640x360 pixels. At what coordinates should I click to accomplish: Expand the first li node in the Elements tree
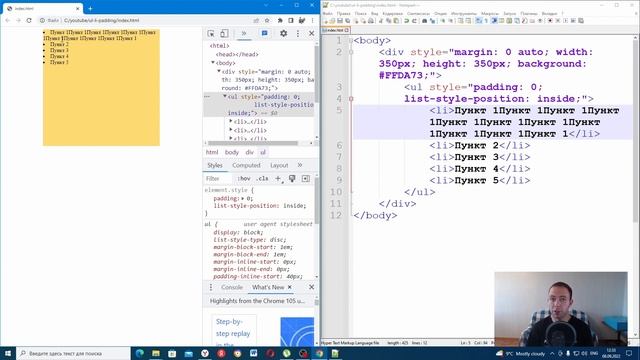tap(231, 121)
